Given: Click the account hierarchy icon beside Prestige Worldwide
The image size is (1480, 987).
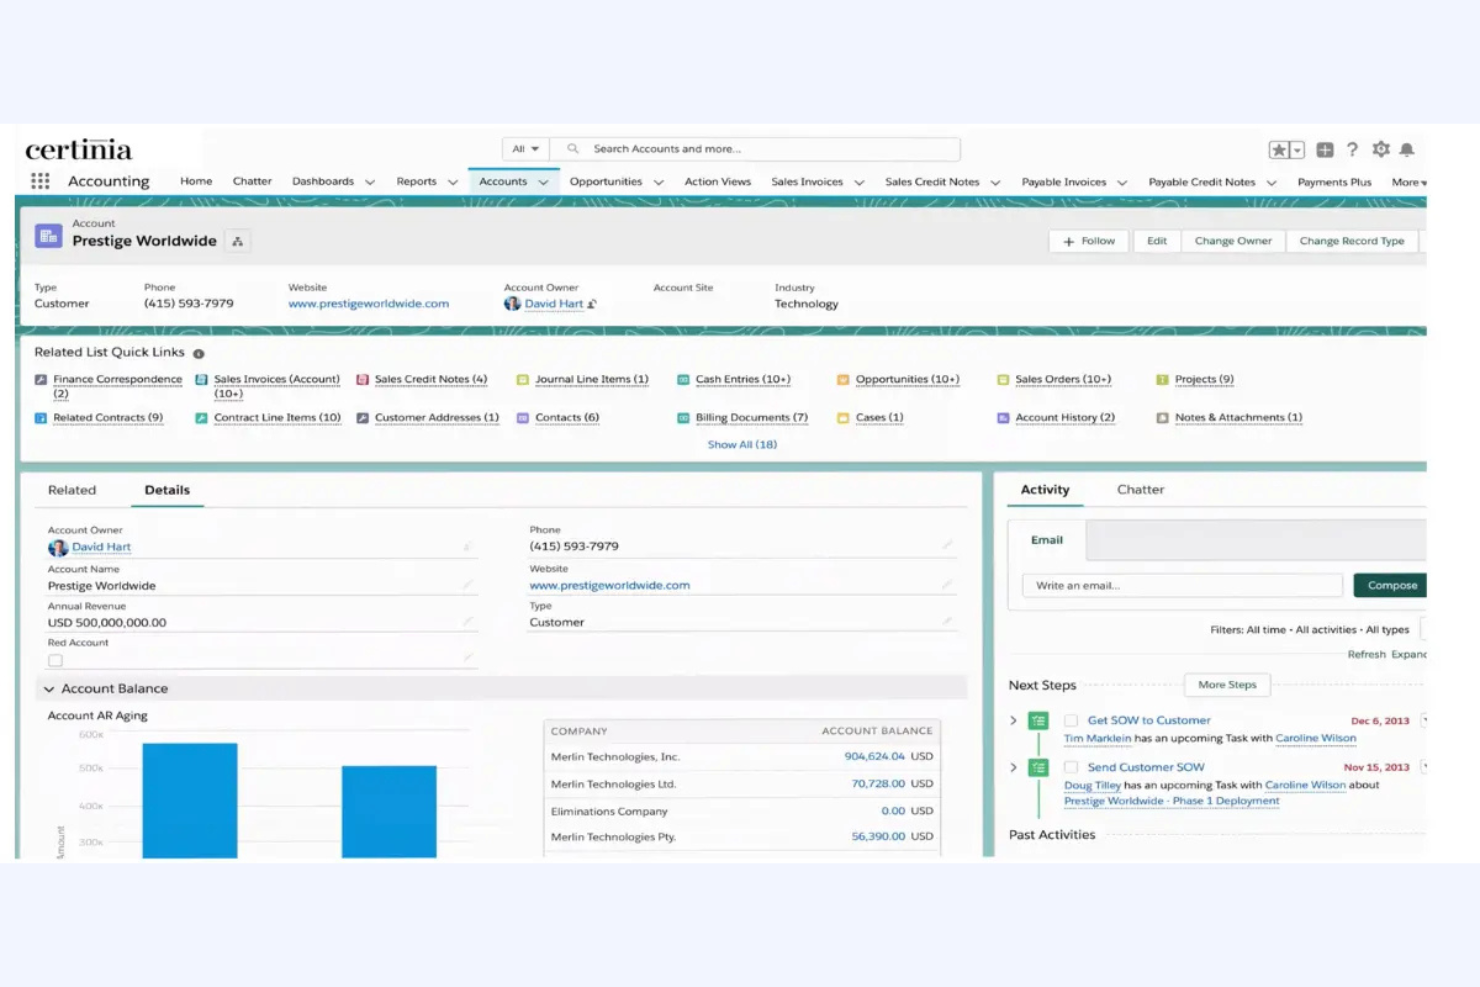Looking at the screenshot, I should pos(237,241).
